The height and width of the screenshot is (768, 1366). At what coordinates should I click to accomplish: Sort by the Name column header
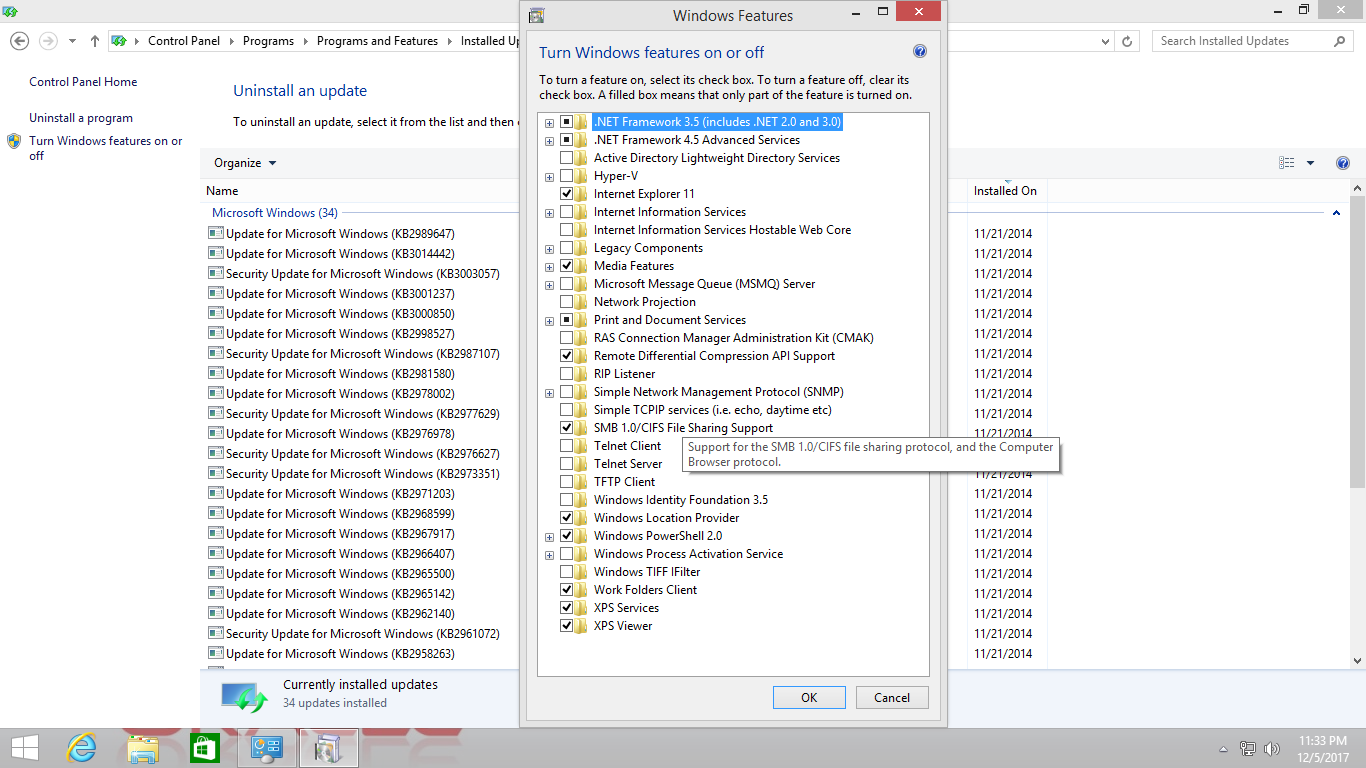[222, 191]
